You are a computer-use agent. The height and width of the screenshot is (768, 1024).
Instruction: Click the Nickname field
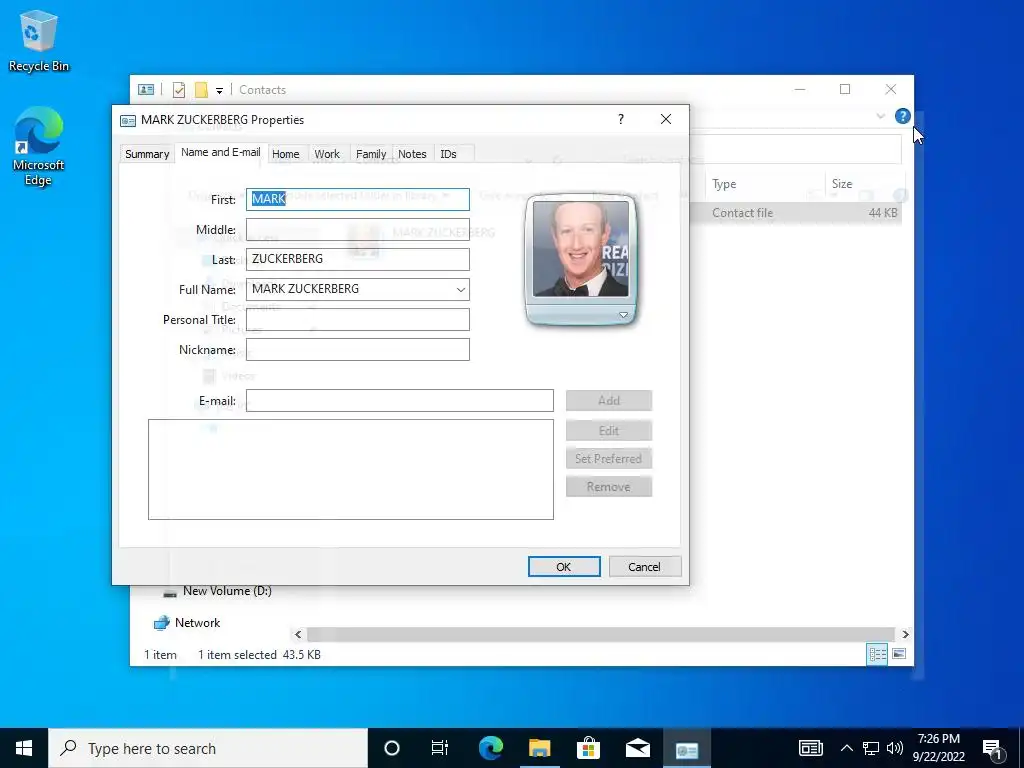point(357,349)
